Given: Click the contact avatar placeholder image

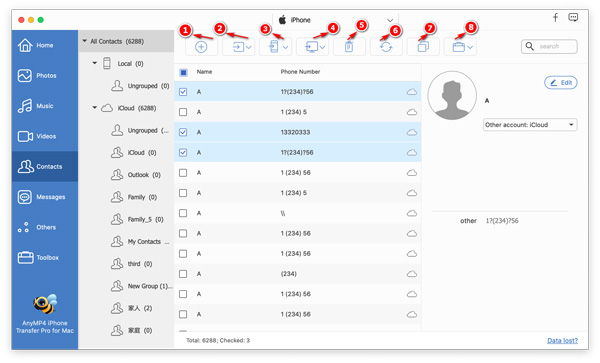Looking at the screenshot, I should tap(452, 95).
